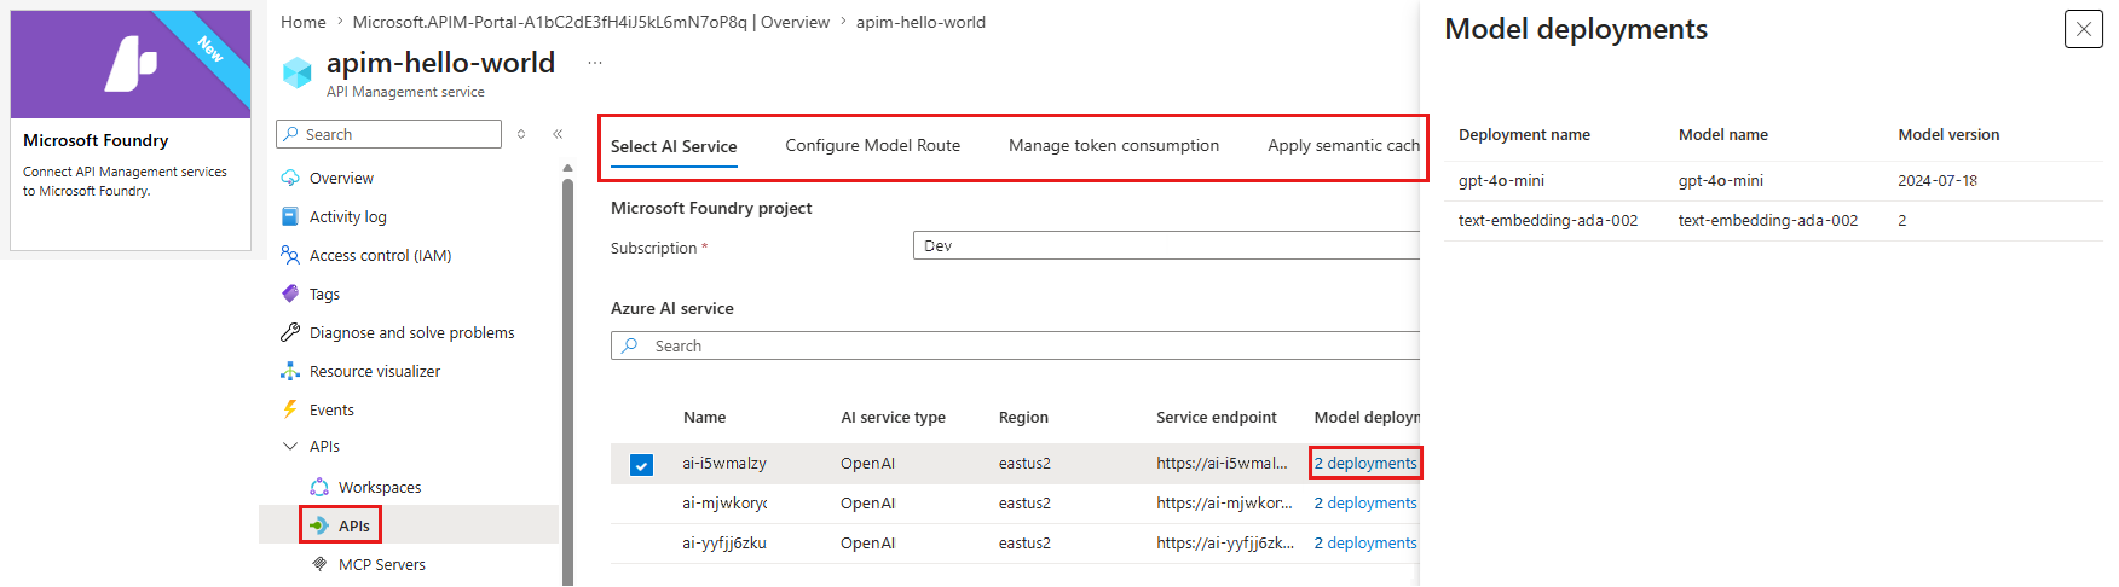Click the Overview cloud icon in sidebar
The height and width of the screenshot is (587, 2119).
(291, 178)
